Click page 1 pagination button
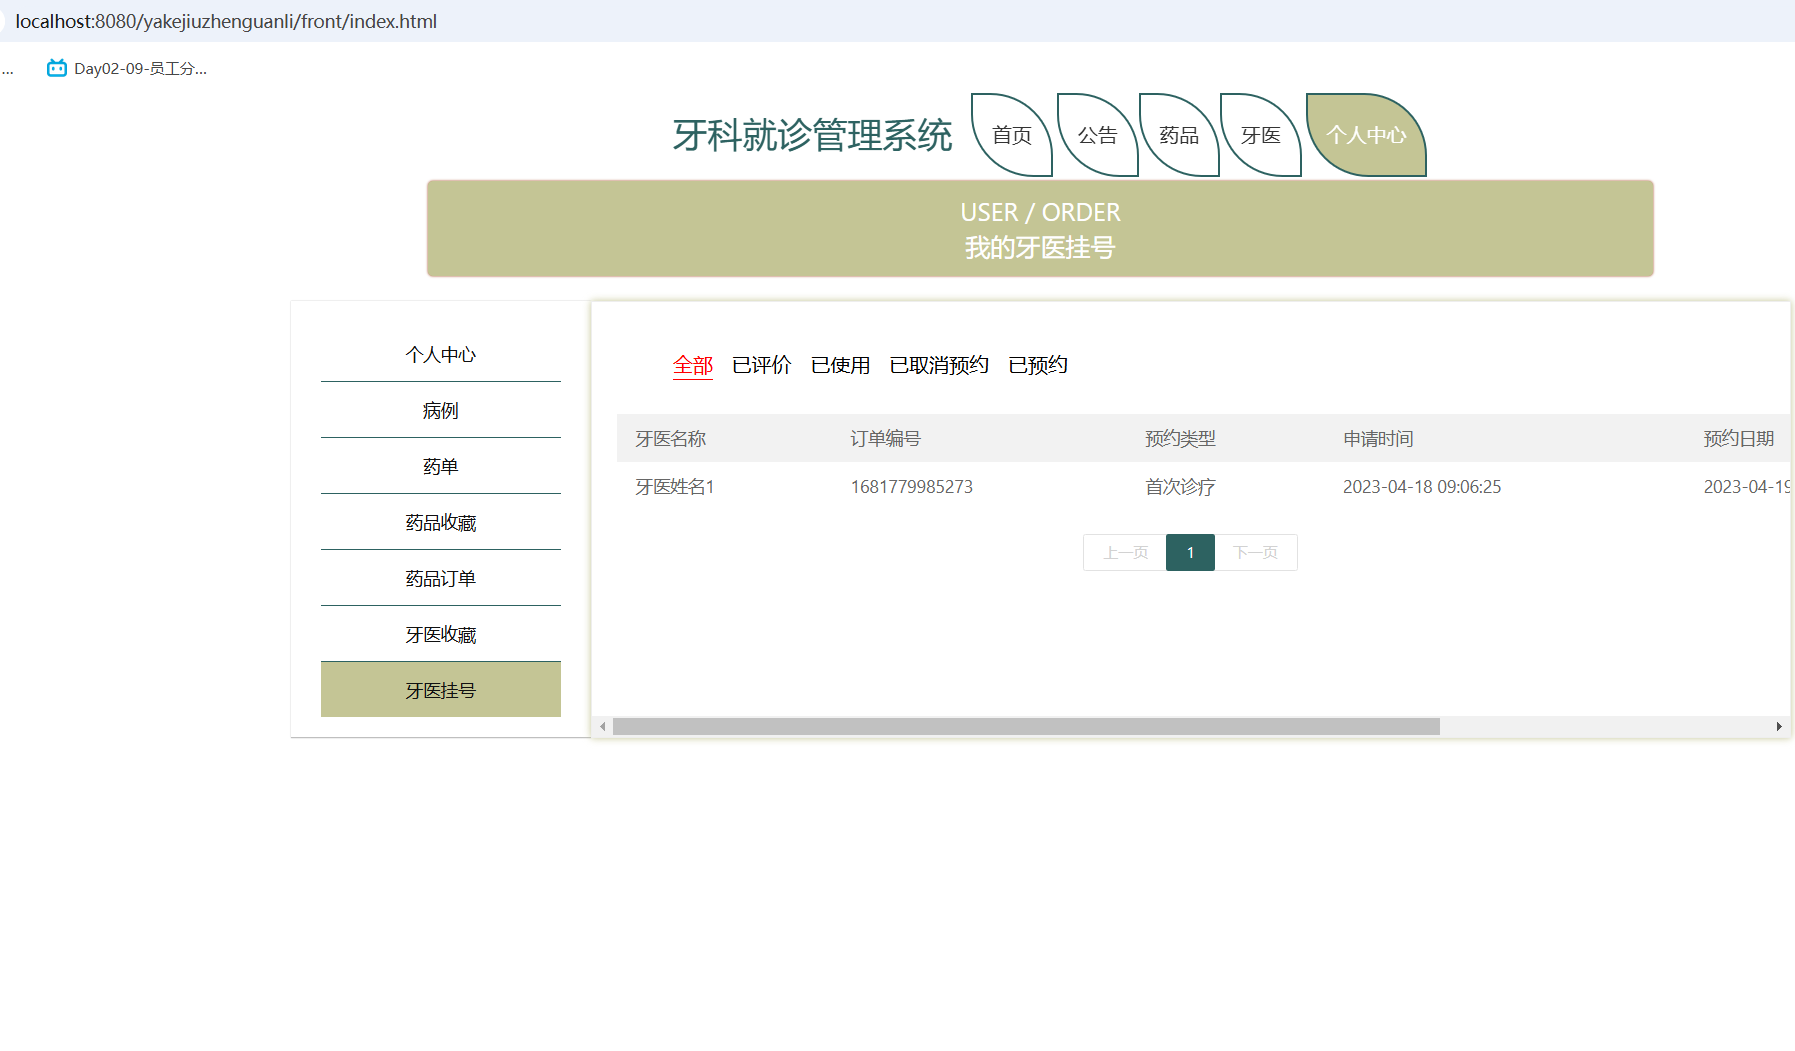1795x1051 pixels. point(1190,552)
